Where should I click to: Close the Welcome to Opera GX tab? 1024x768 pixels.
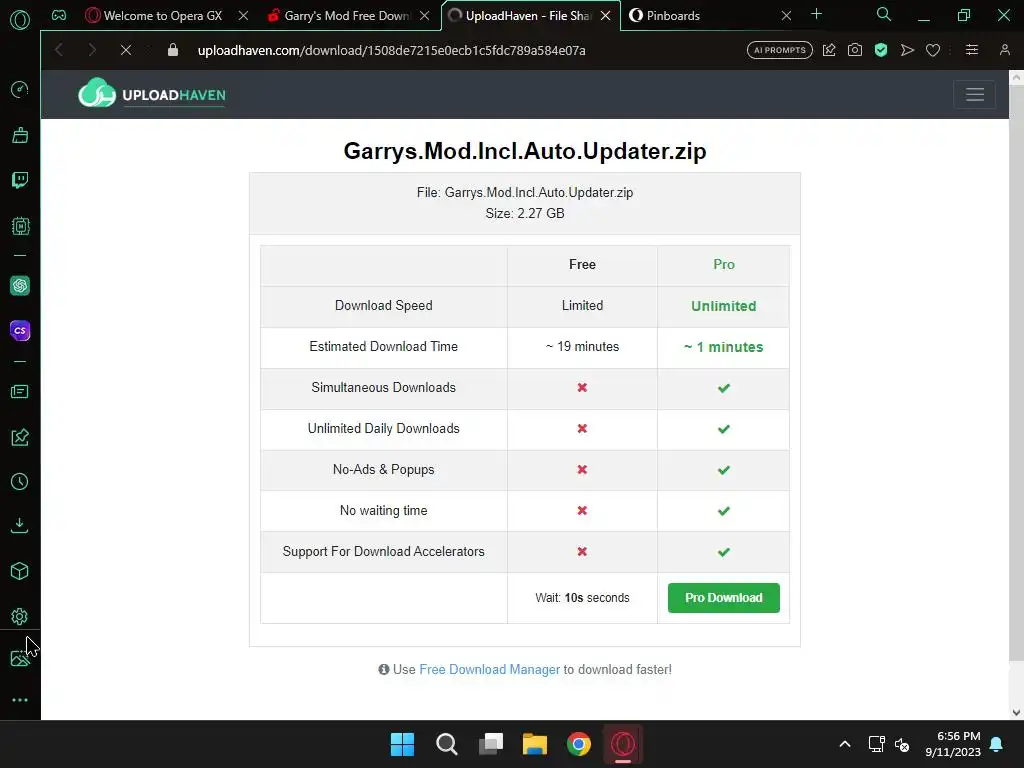tap(243, 16)
